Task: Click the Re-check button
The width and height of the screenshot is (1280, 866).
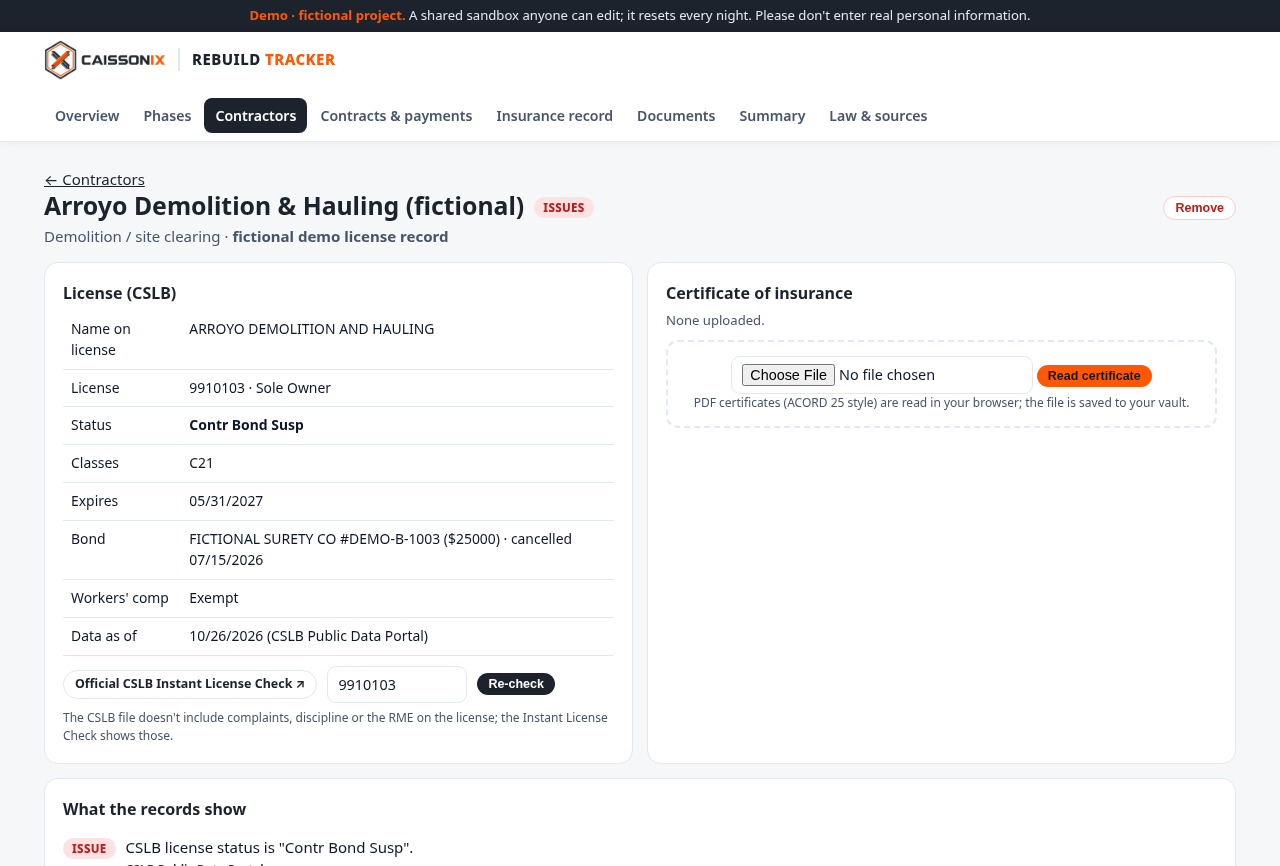Action: [x=516, y=684]
